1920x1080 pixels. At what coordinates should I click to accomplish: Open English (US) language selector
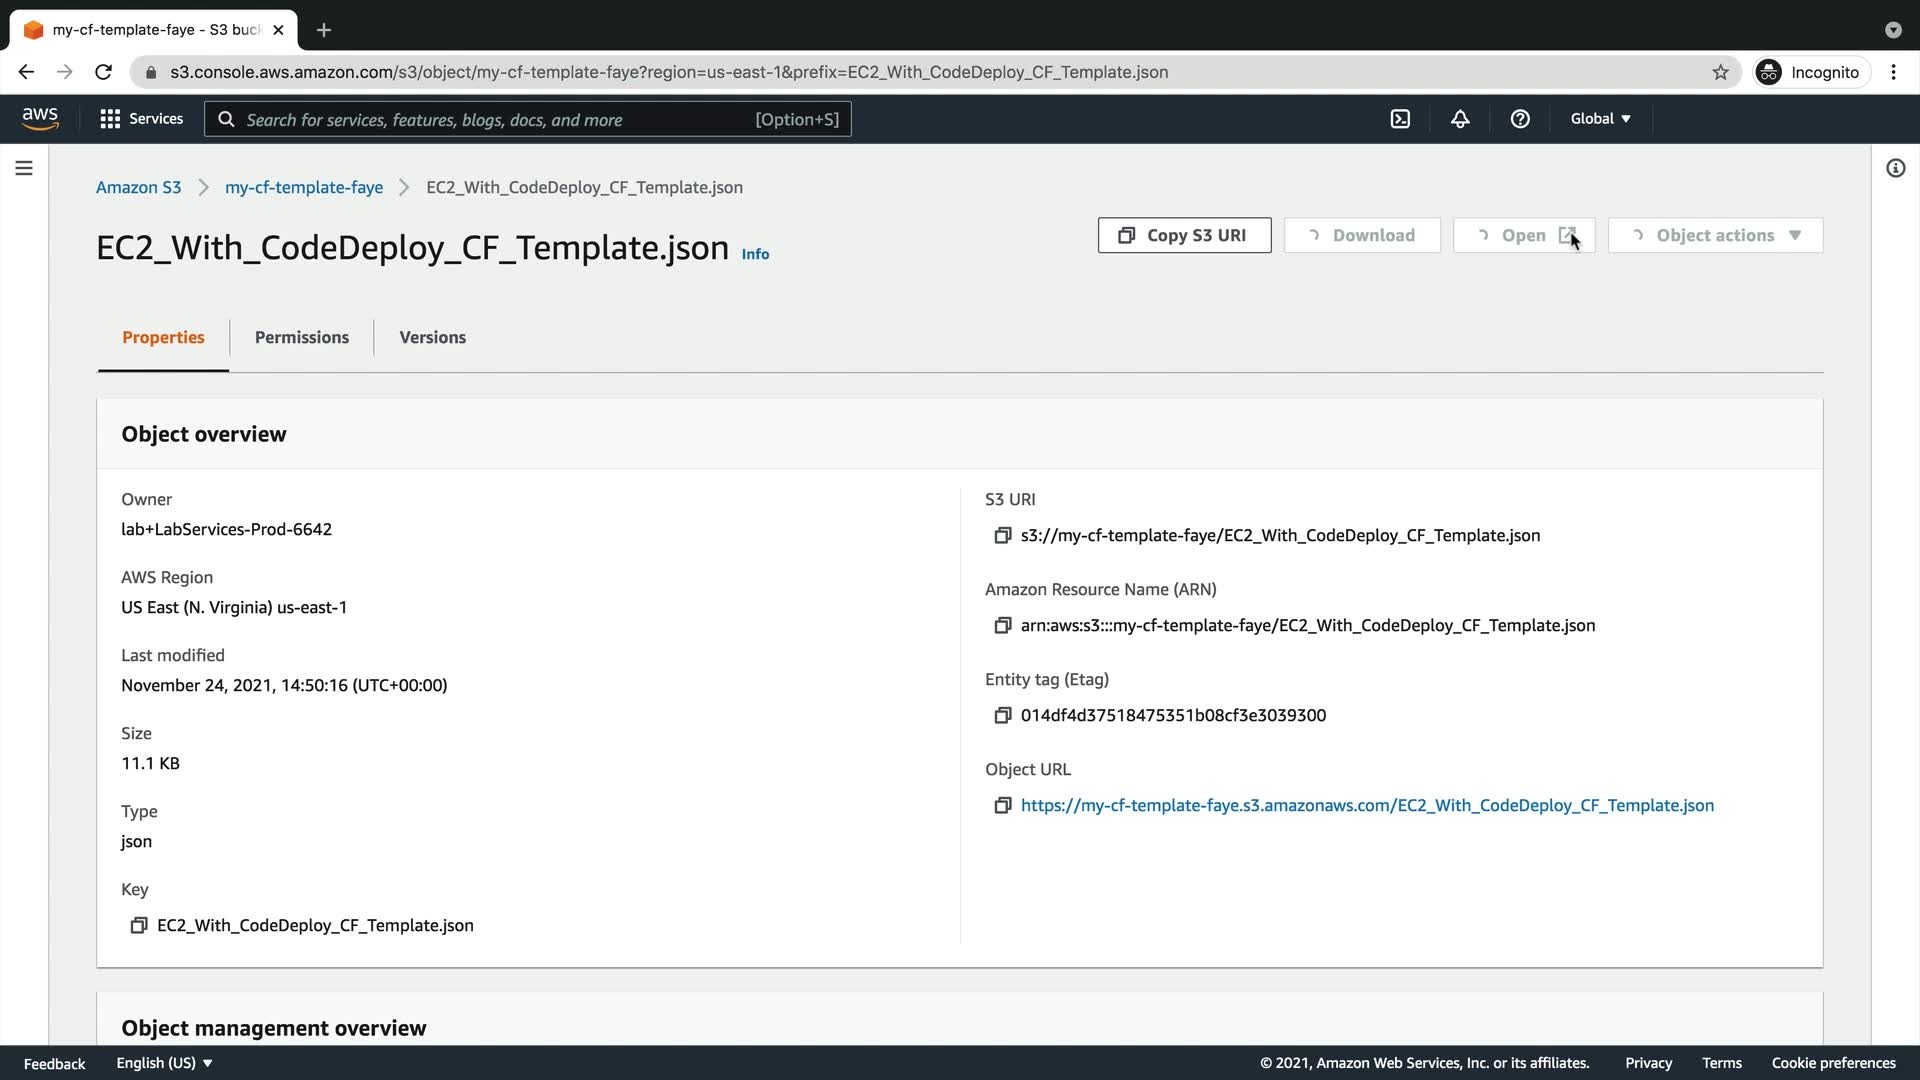[164, 1063]
